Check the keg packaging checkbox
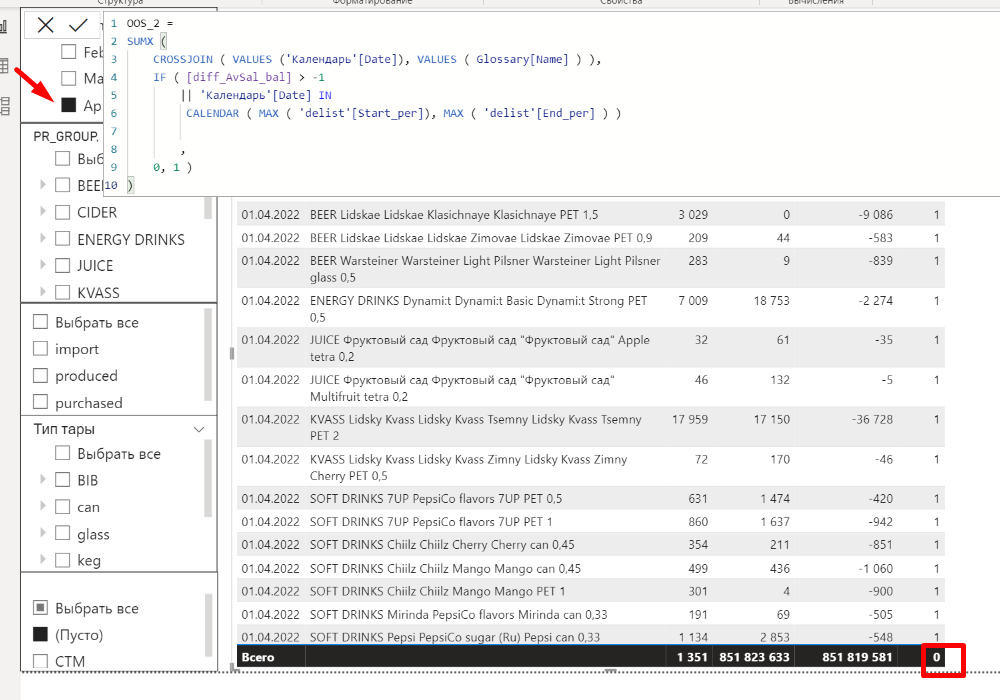The height and width of the screenshot is (700, 1000). point(62,560)
